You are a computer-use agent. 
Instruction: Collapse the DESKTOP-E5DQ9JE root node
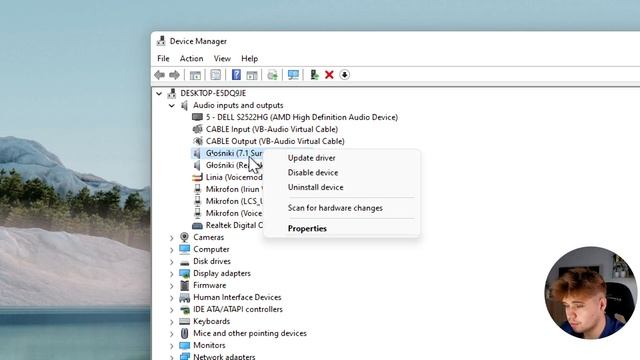click(159, 93)
